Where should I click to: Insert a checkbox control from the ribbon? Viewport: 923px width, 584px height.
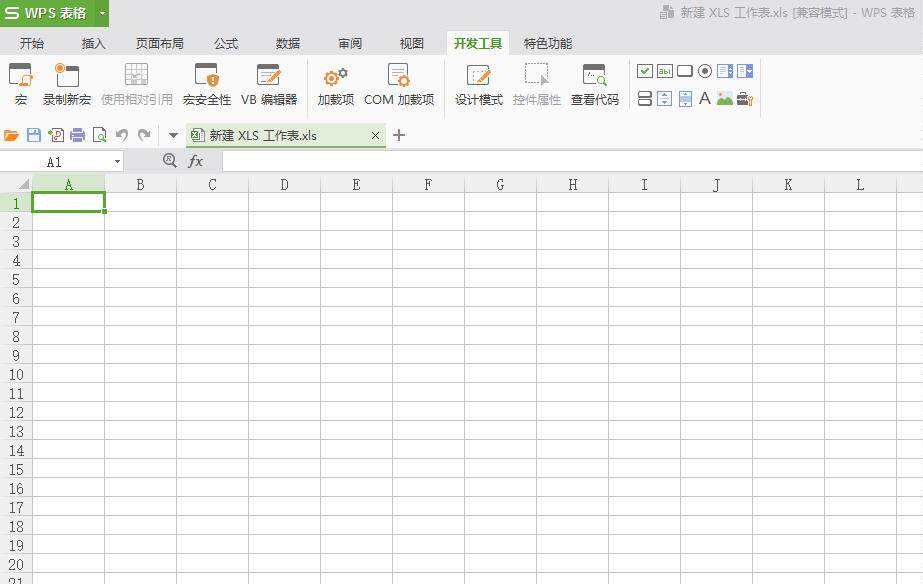(645, 71)
